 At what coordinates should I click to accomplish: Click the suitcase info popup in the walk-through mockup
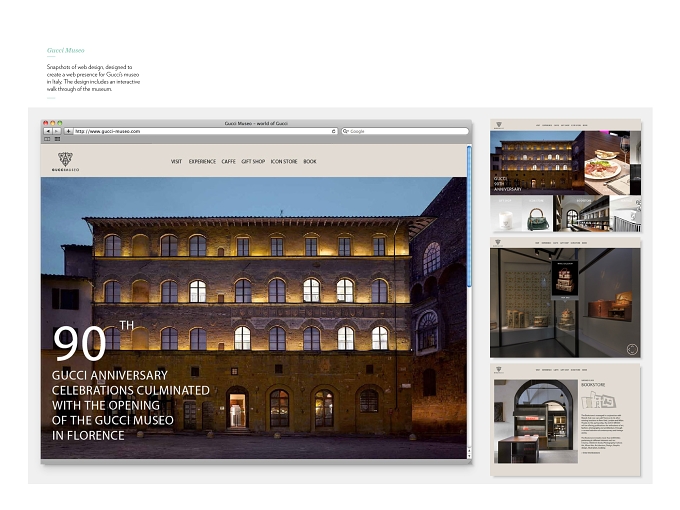click(565, 280)
